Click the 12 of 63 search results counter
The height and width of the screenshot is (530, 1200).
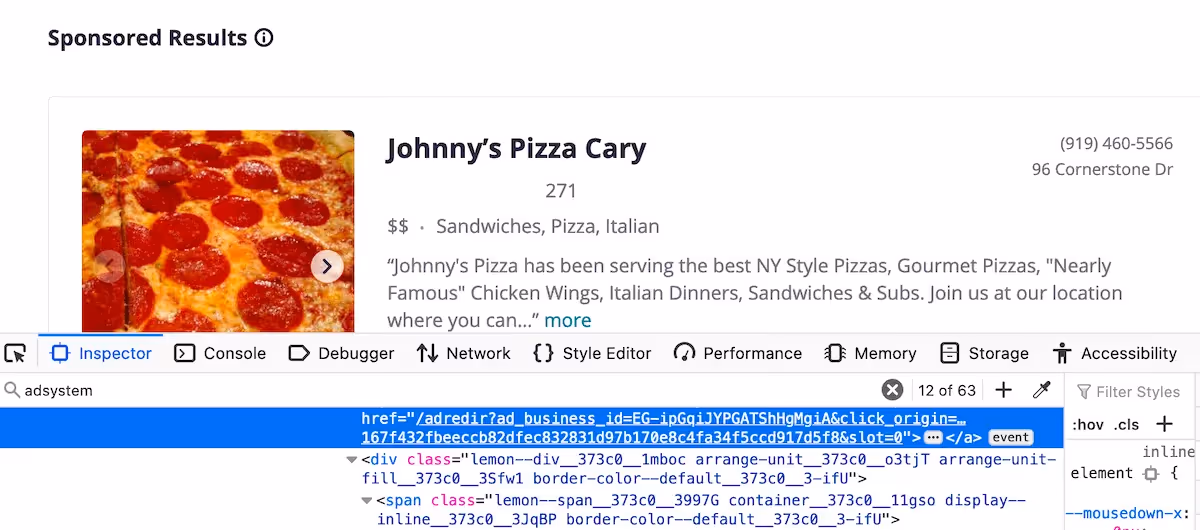tap(947, 390)
